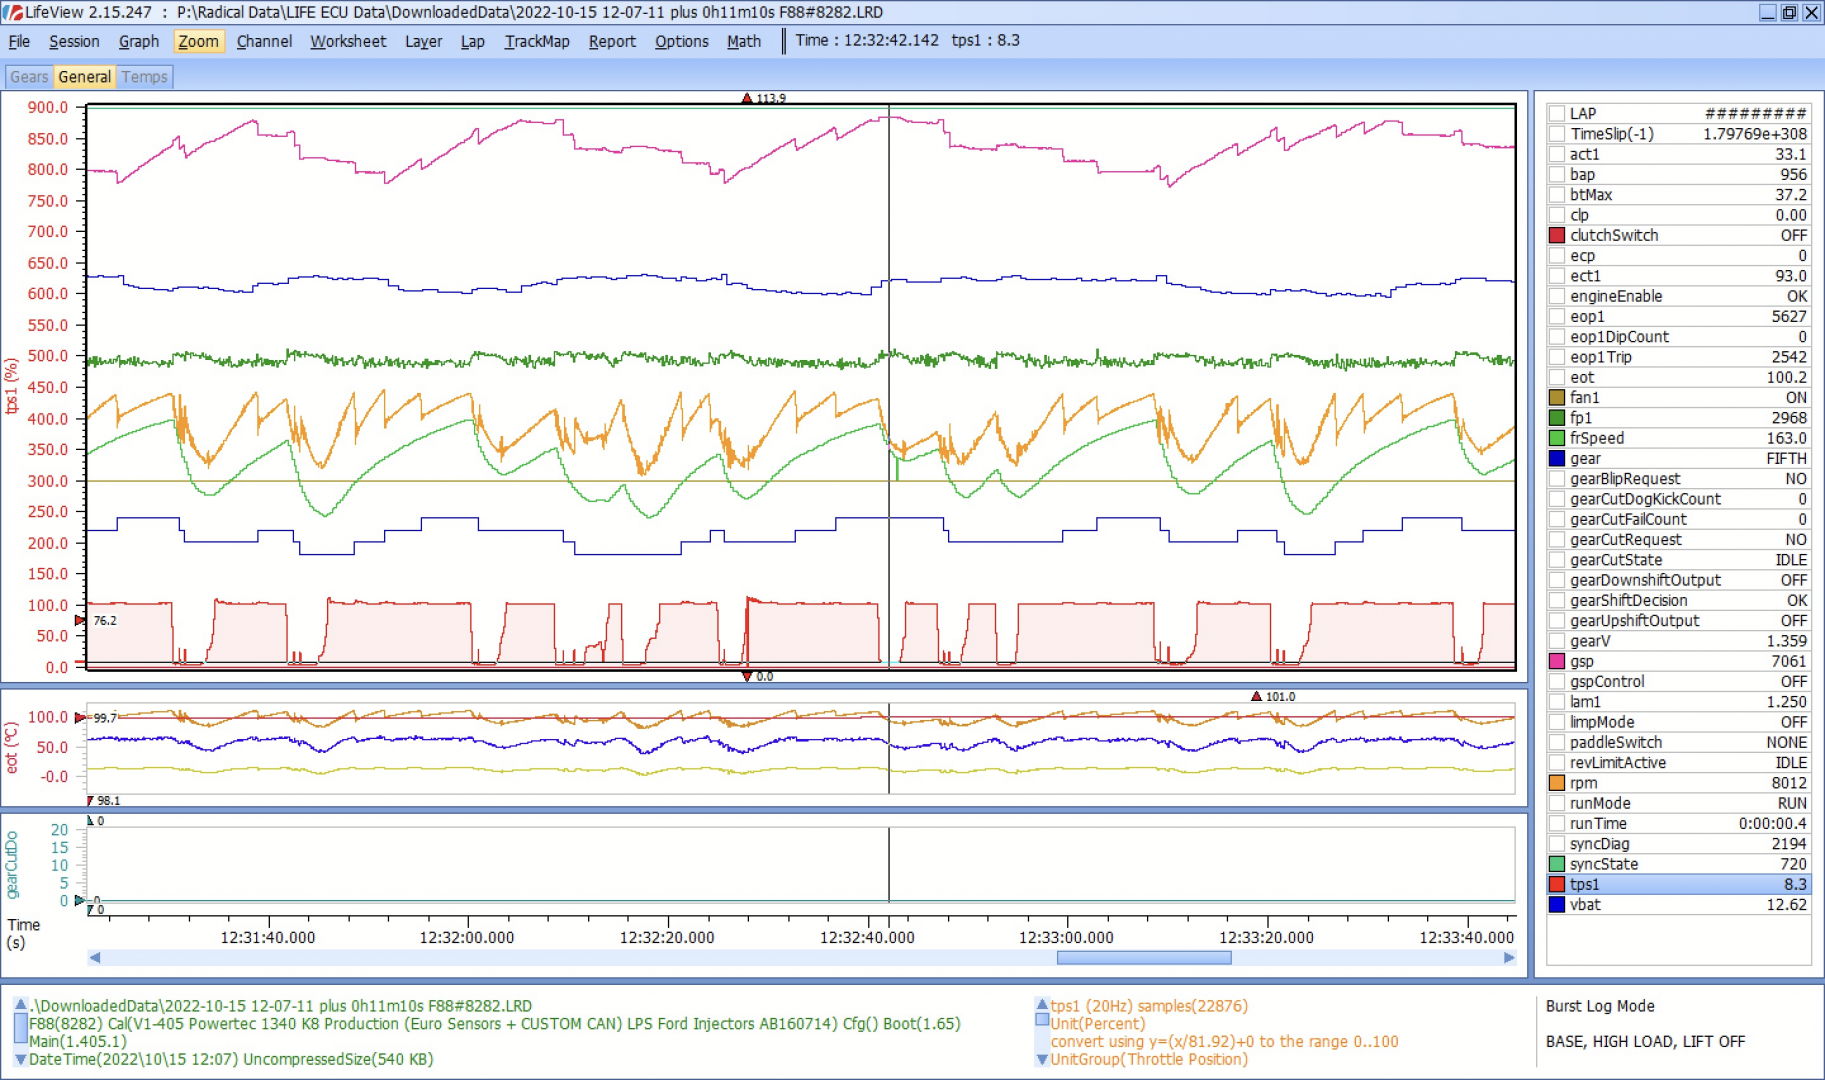Click the red min marker labeled 0.0
The height and width of the screenshot is (1080, 1825).
click(x=747, y=677)
